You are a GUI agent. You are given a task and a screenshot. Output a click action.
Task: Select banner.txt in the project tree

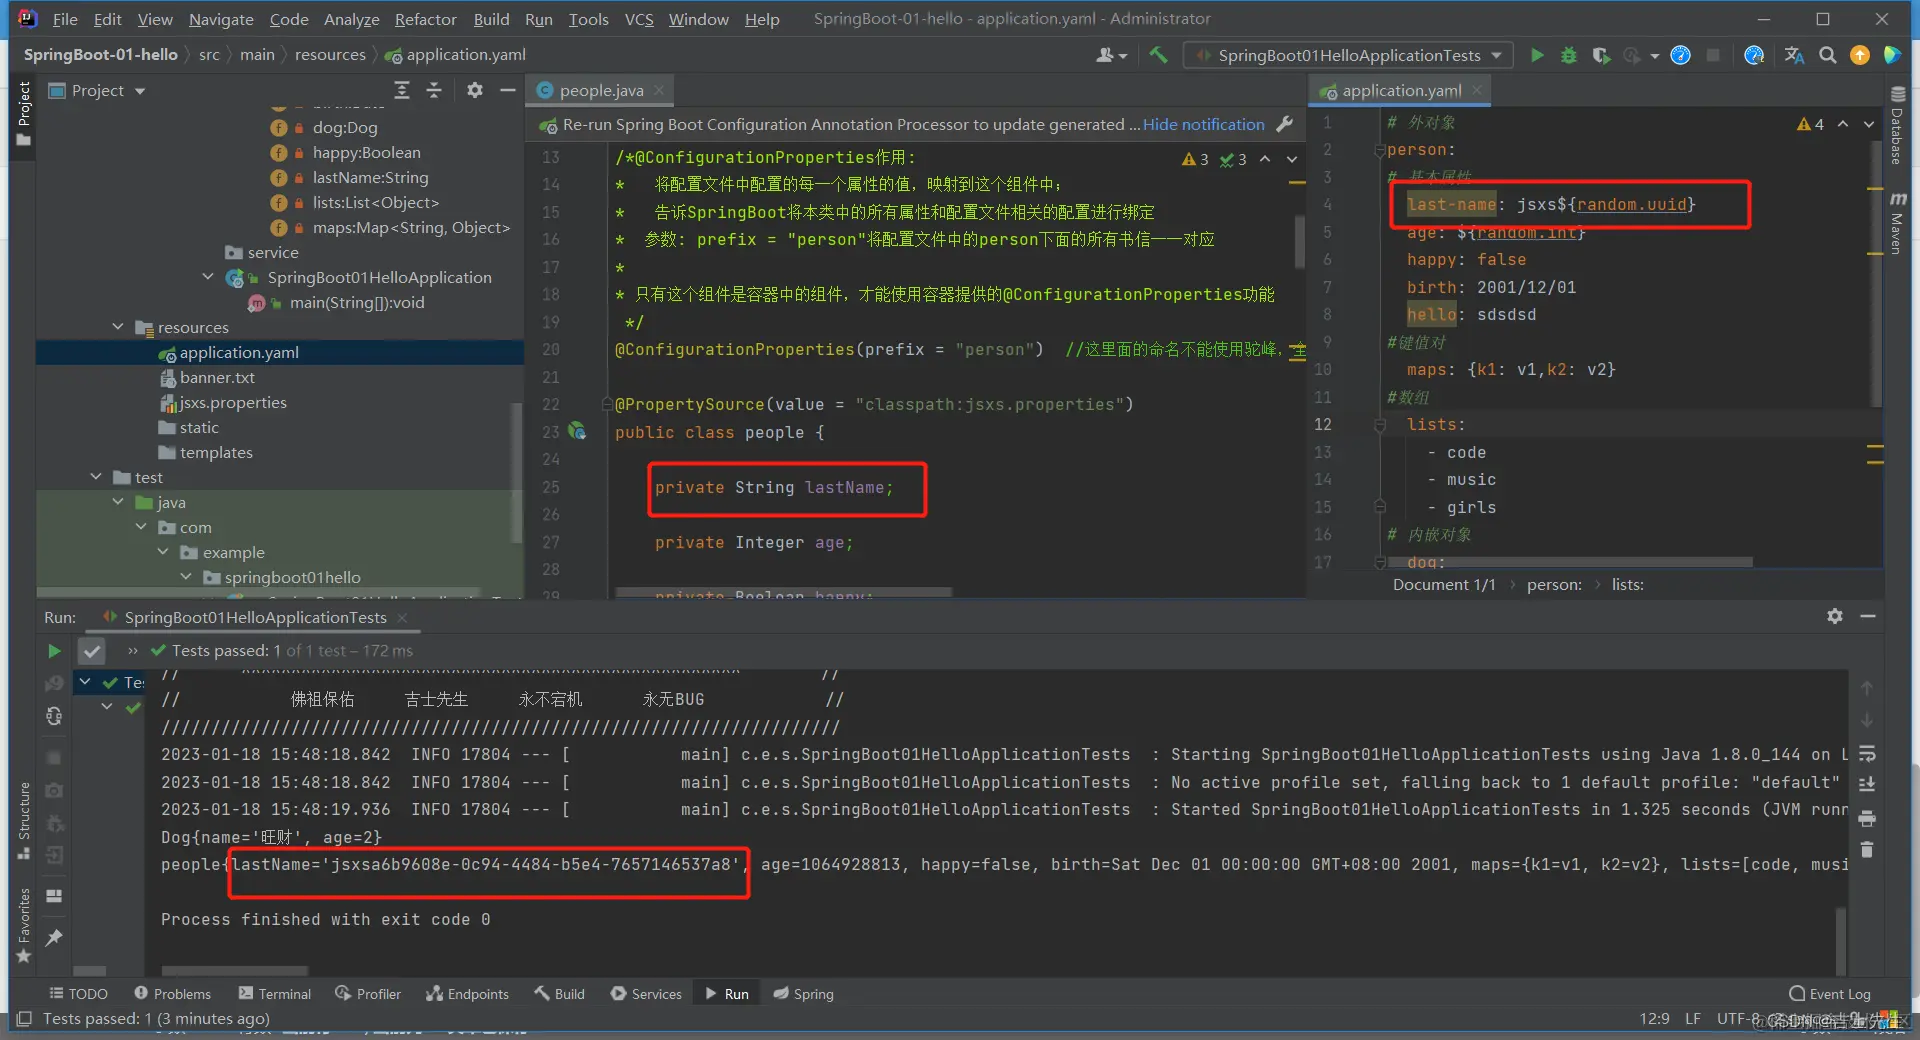click(217, 377)
